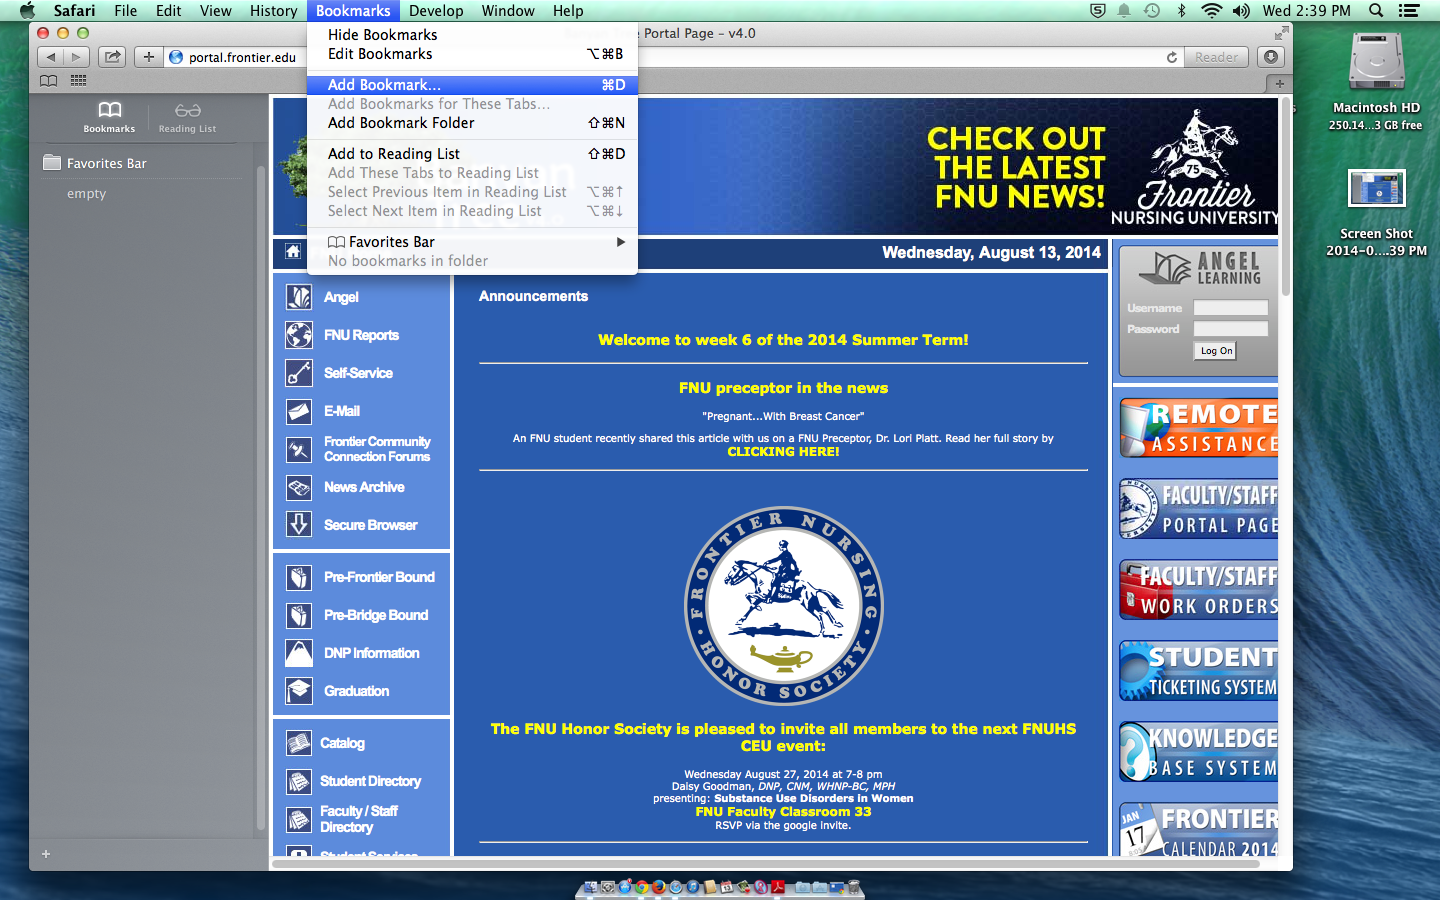The image size is (1440, 900).
Task: Click the add tab plus button in toolbar
Action: point(148,57)
